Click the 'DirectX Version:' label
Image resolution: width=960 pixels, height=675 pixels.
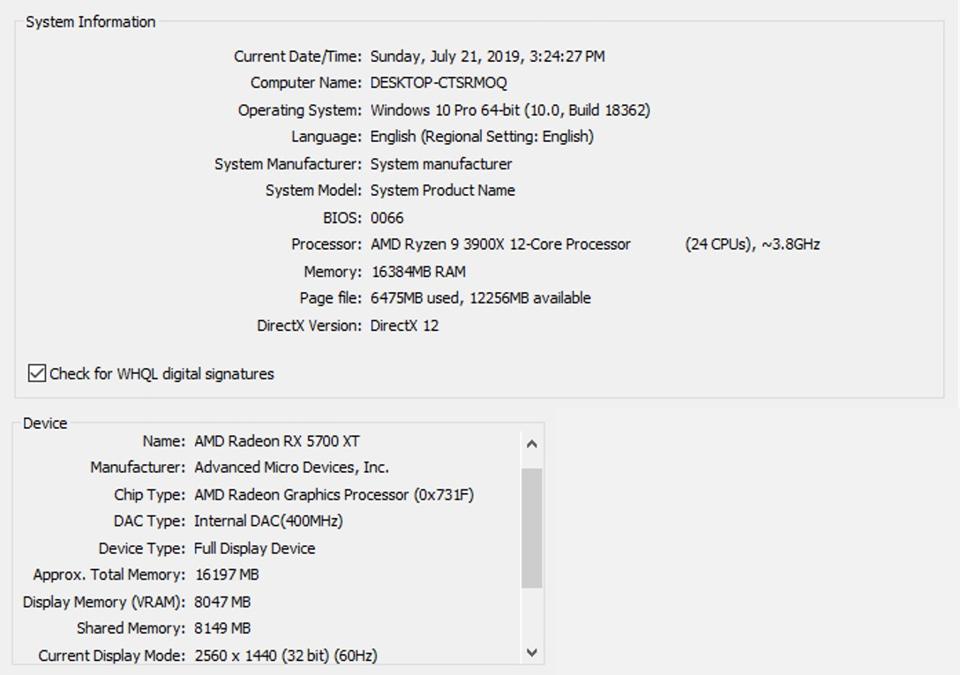[309, 325]
